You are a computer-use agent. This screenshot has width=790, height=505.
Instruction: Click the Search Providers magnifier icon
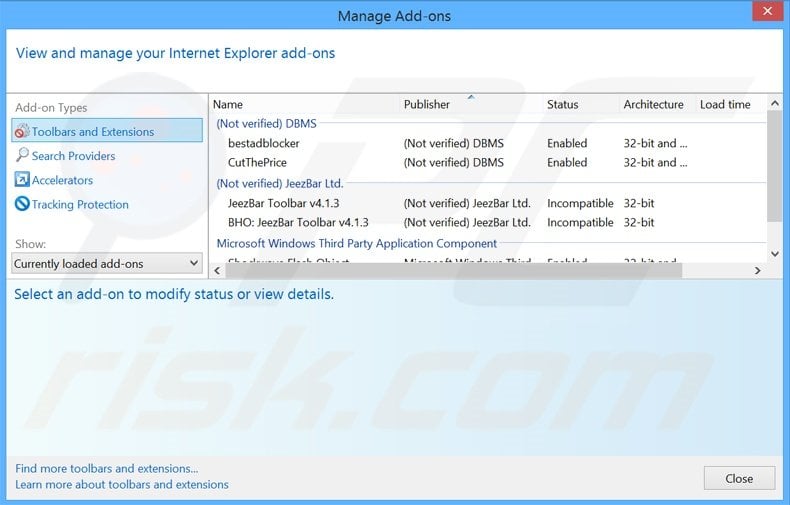pyautogui.click(x=22, y=156)
